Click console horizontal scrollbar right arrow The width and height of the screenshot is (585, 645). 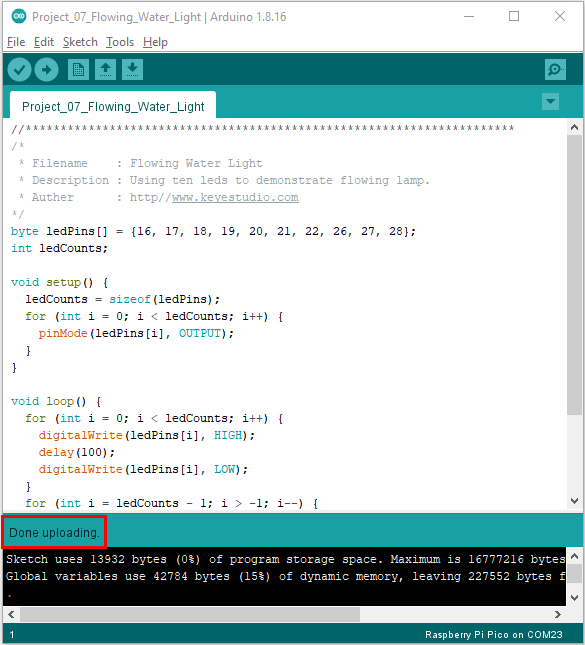[x=557, y=615]
